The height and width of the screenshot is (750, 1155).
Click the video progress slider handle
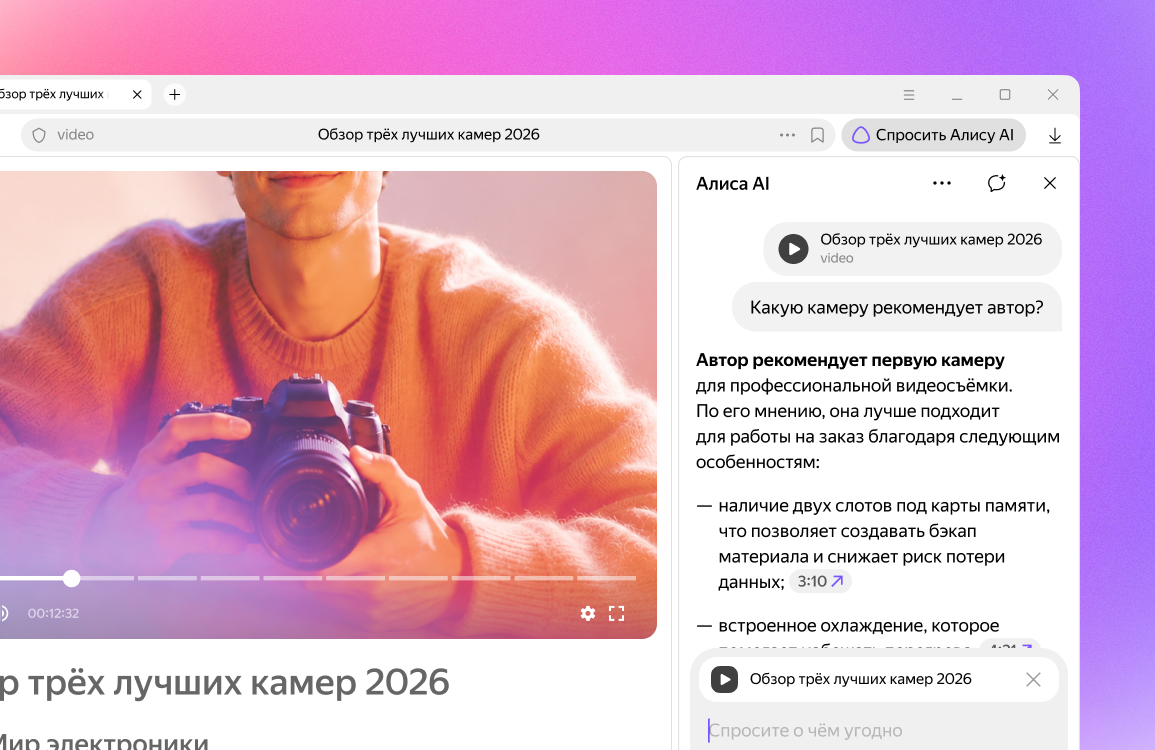(x=71, y=578)
